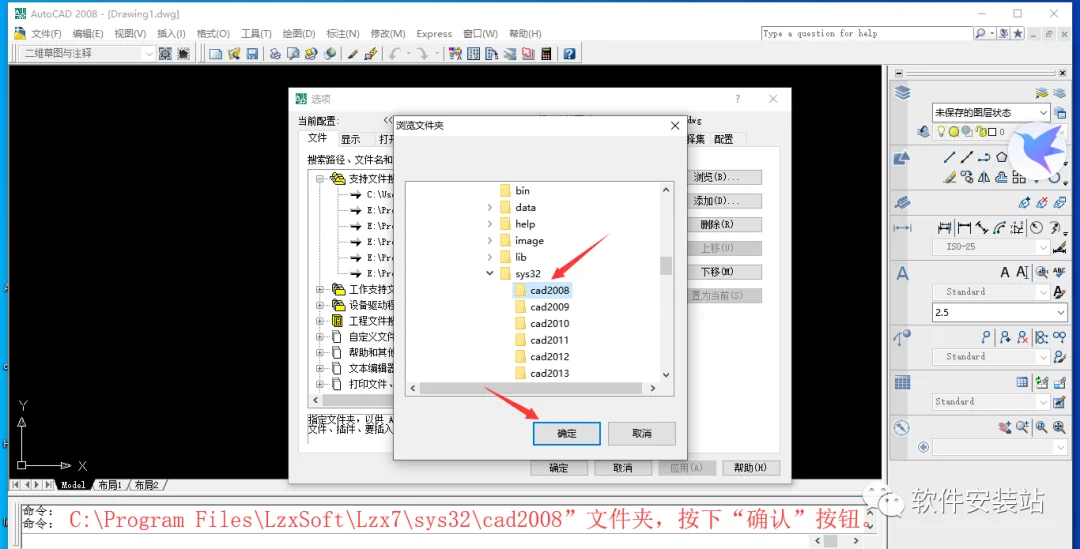Screen dimensions: 1080x549
Task: Collapse the sys32 folder tree node
Action: pyautogui.click(x=490, y=273)
